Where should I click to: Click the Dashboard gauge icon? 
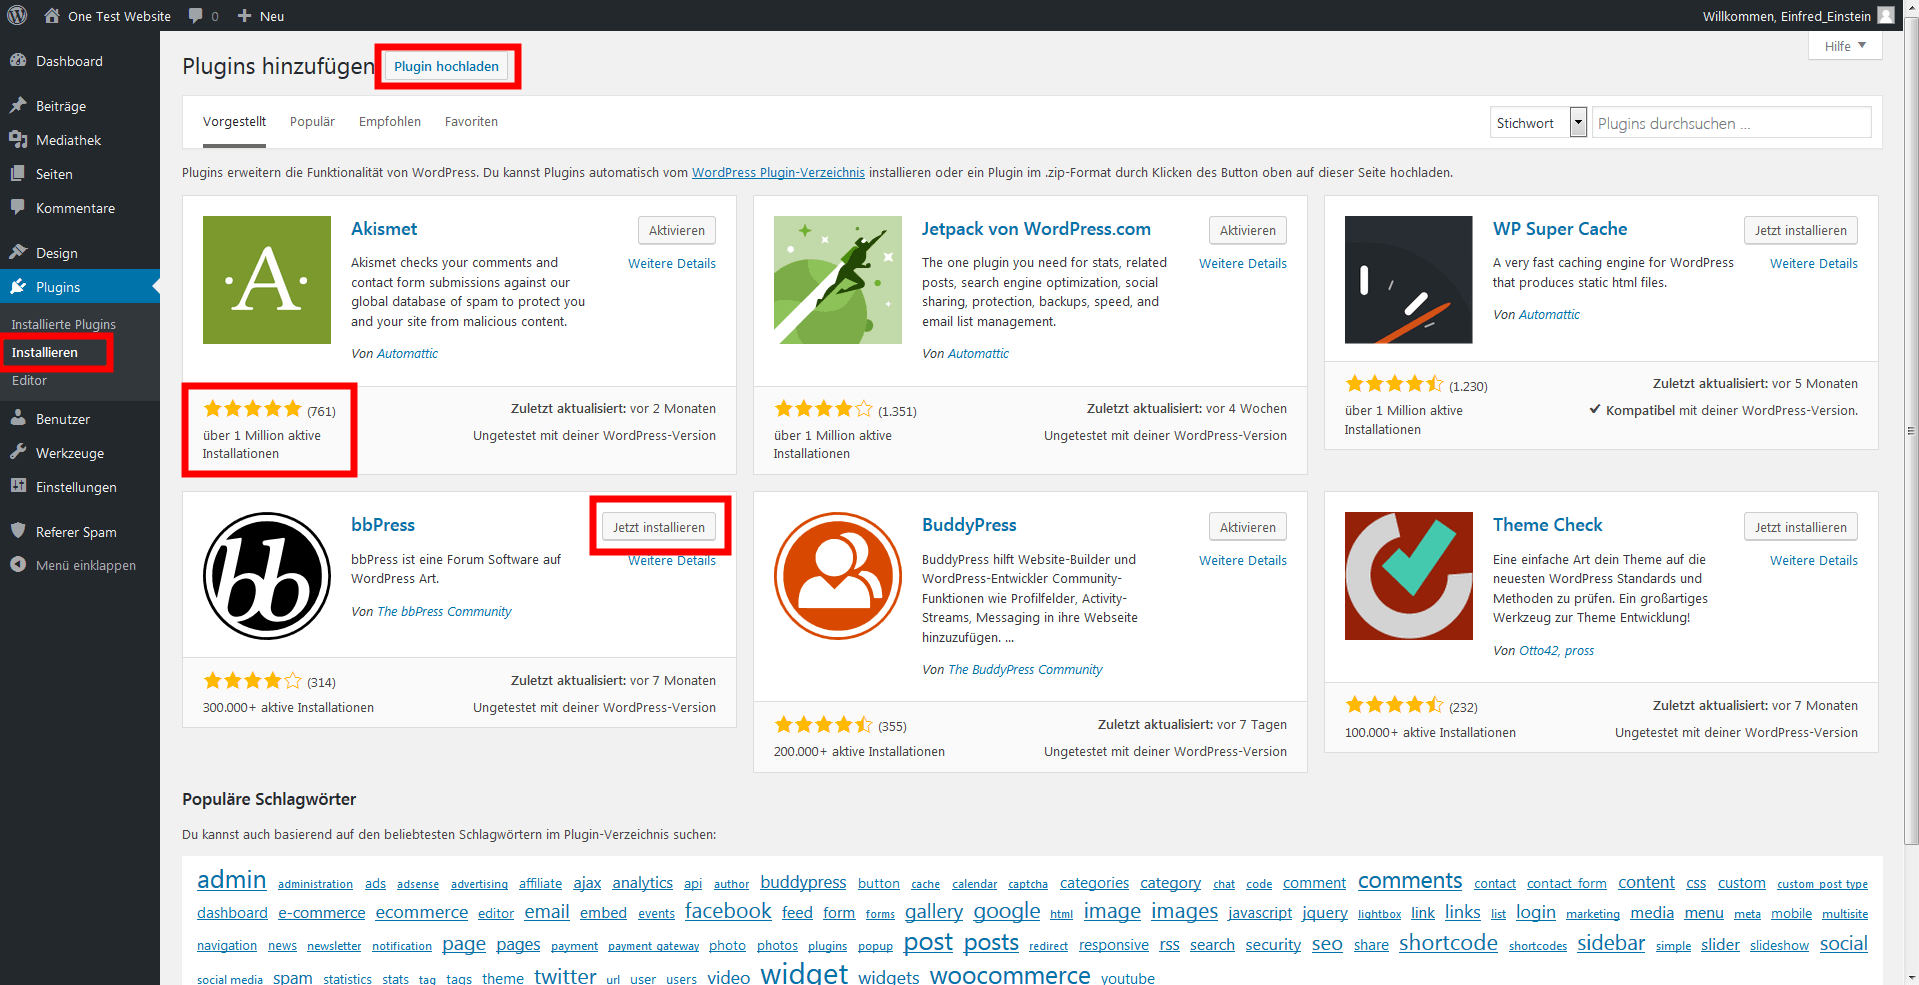(18, 60)
